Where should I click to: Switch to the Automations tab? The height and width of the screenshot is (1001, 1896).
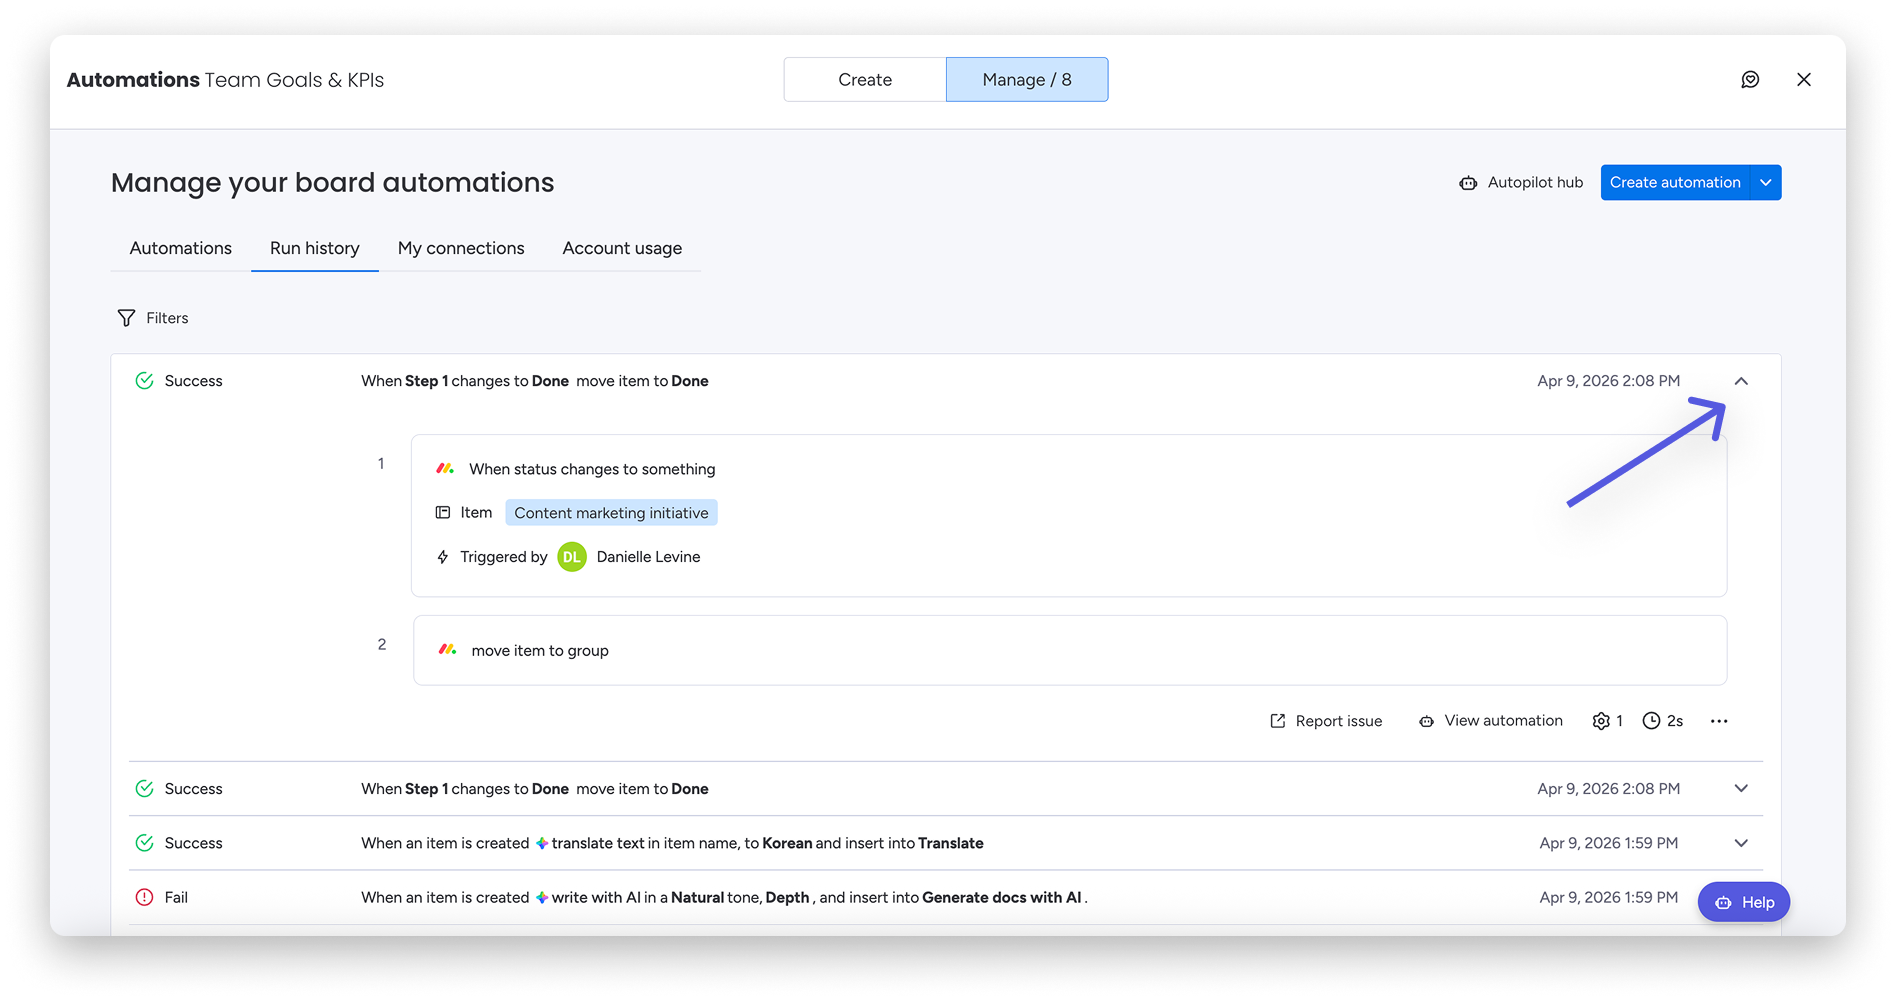point(180,248)
